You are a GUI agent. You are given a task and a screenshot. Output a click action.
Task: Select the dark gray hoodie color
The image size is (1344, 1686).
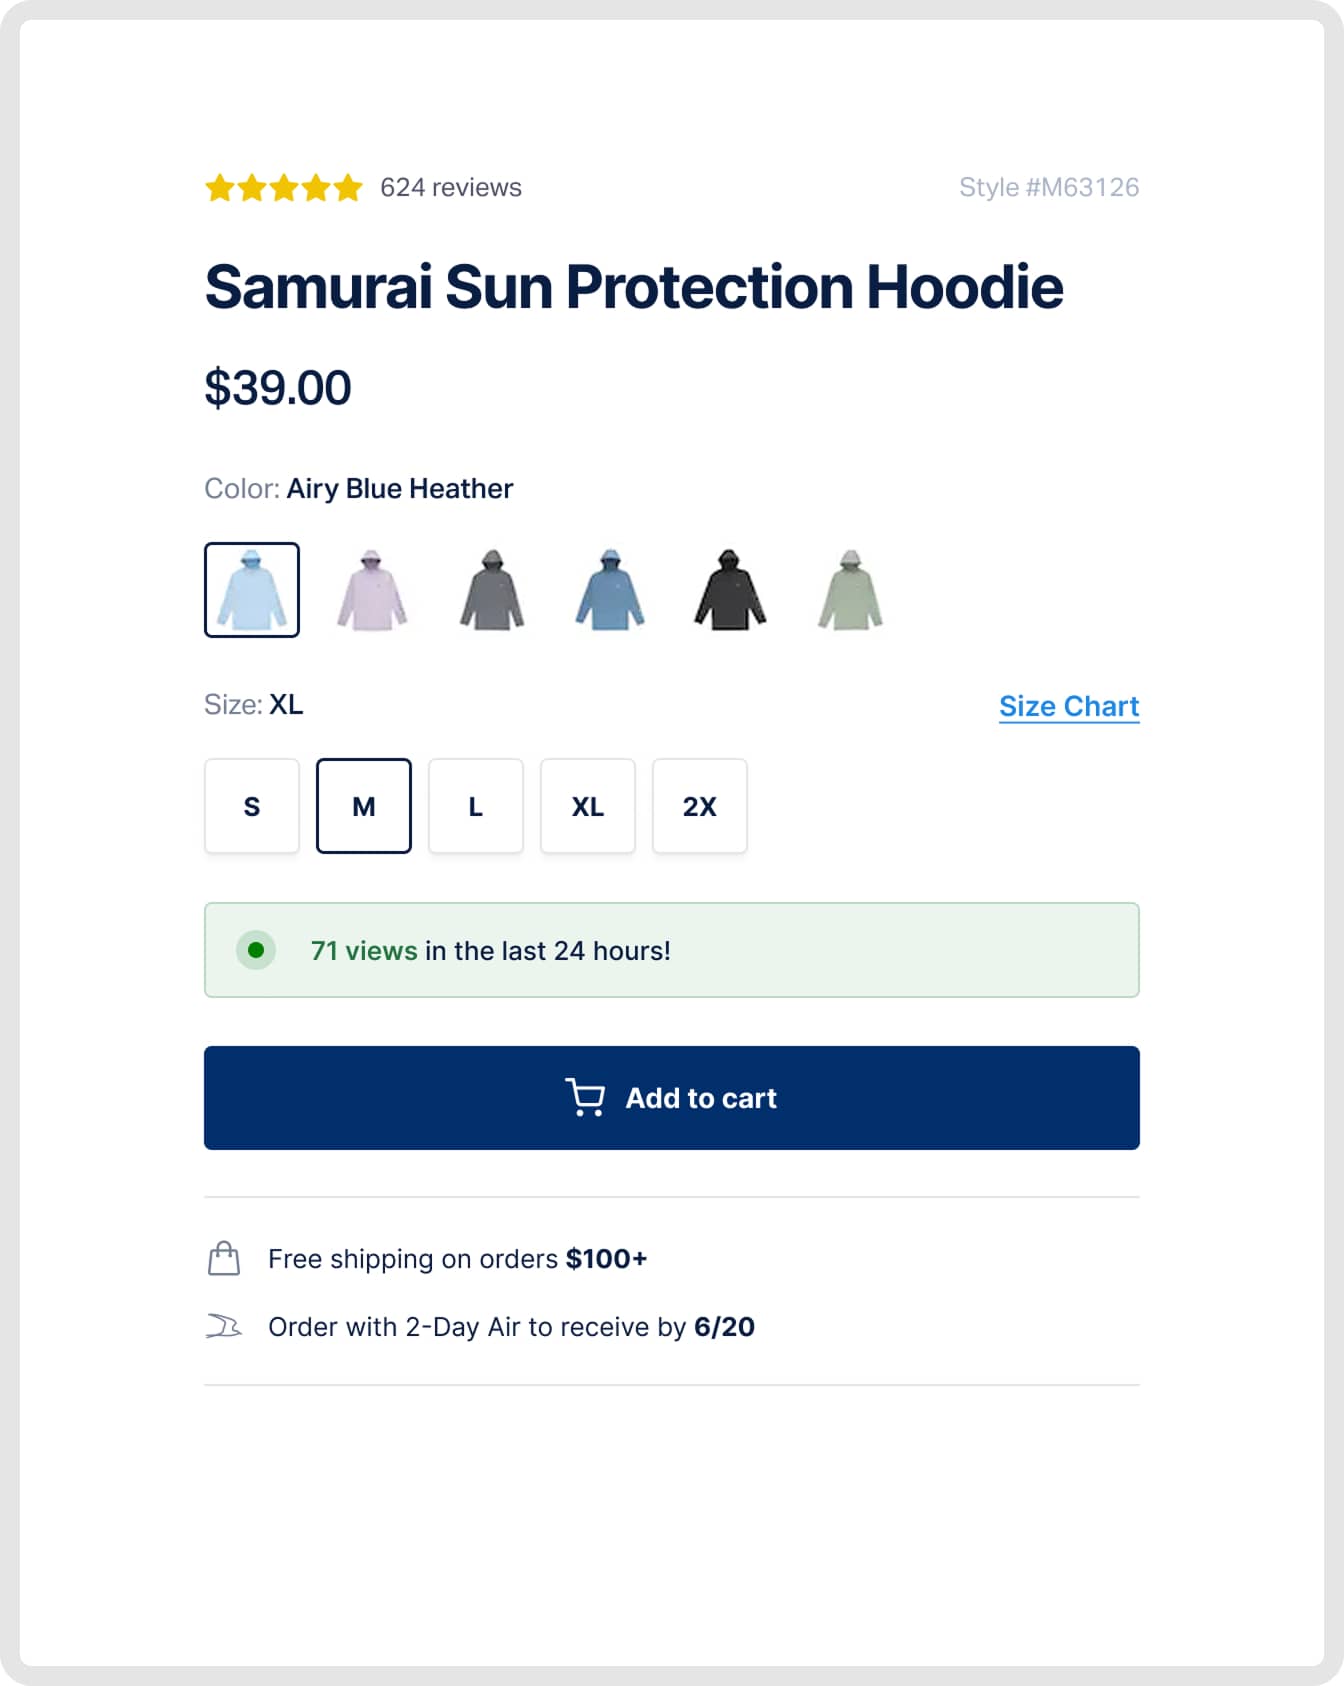(492, 590)
